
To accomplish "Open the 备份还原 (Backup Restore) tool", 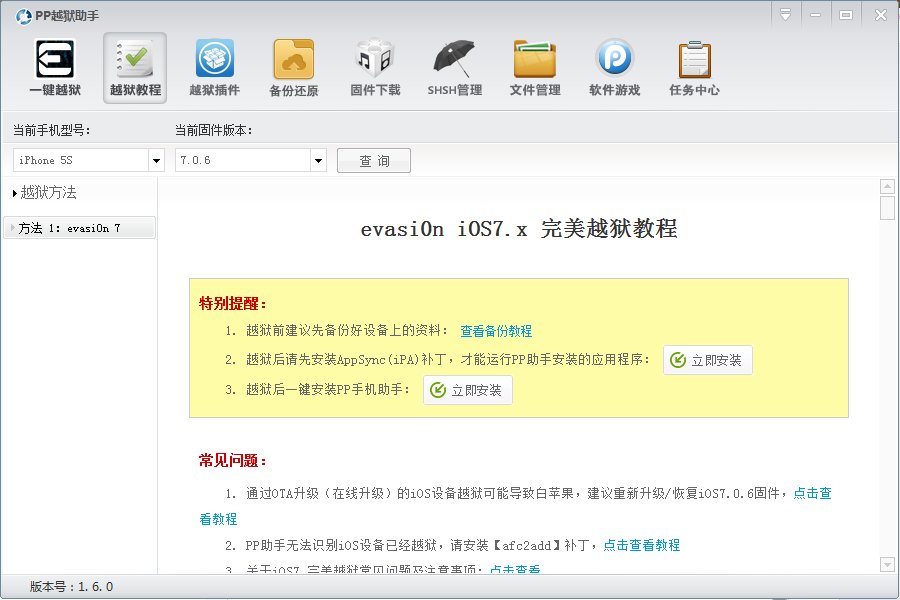I will (294, 67).
